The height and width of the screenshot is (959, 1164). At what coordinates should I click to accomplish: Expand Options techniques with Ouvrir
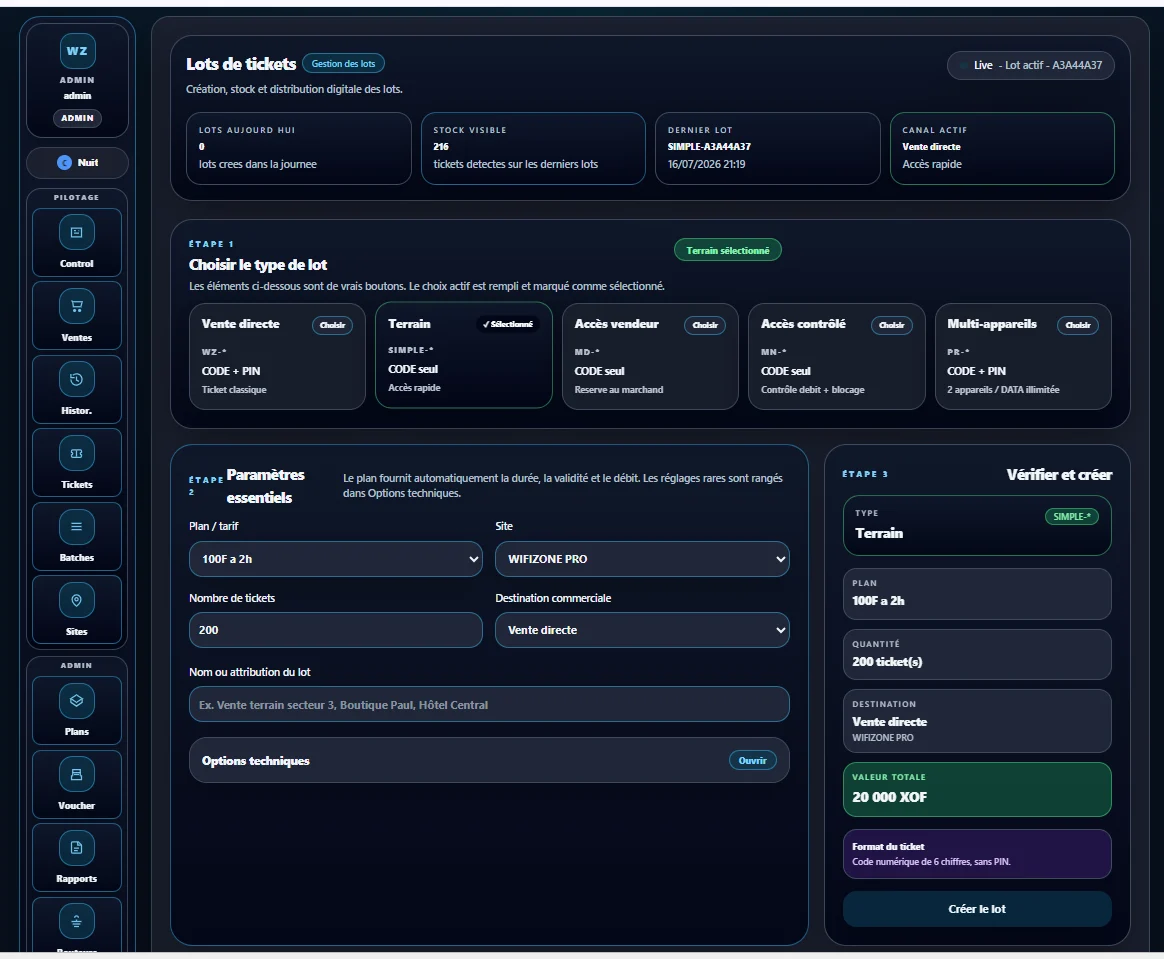click(753, 761)
